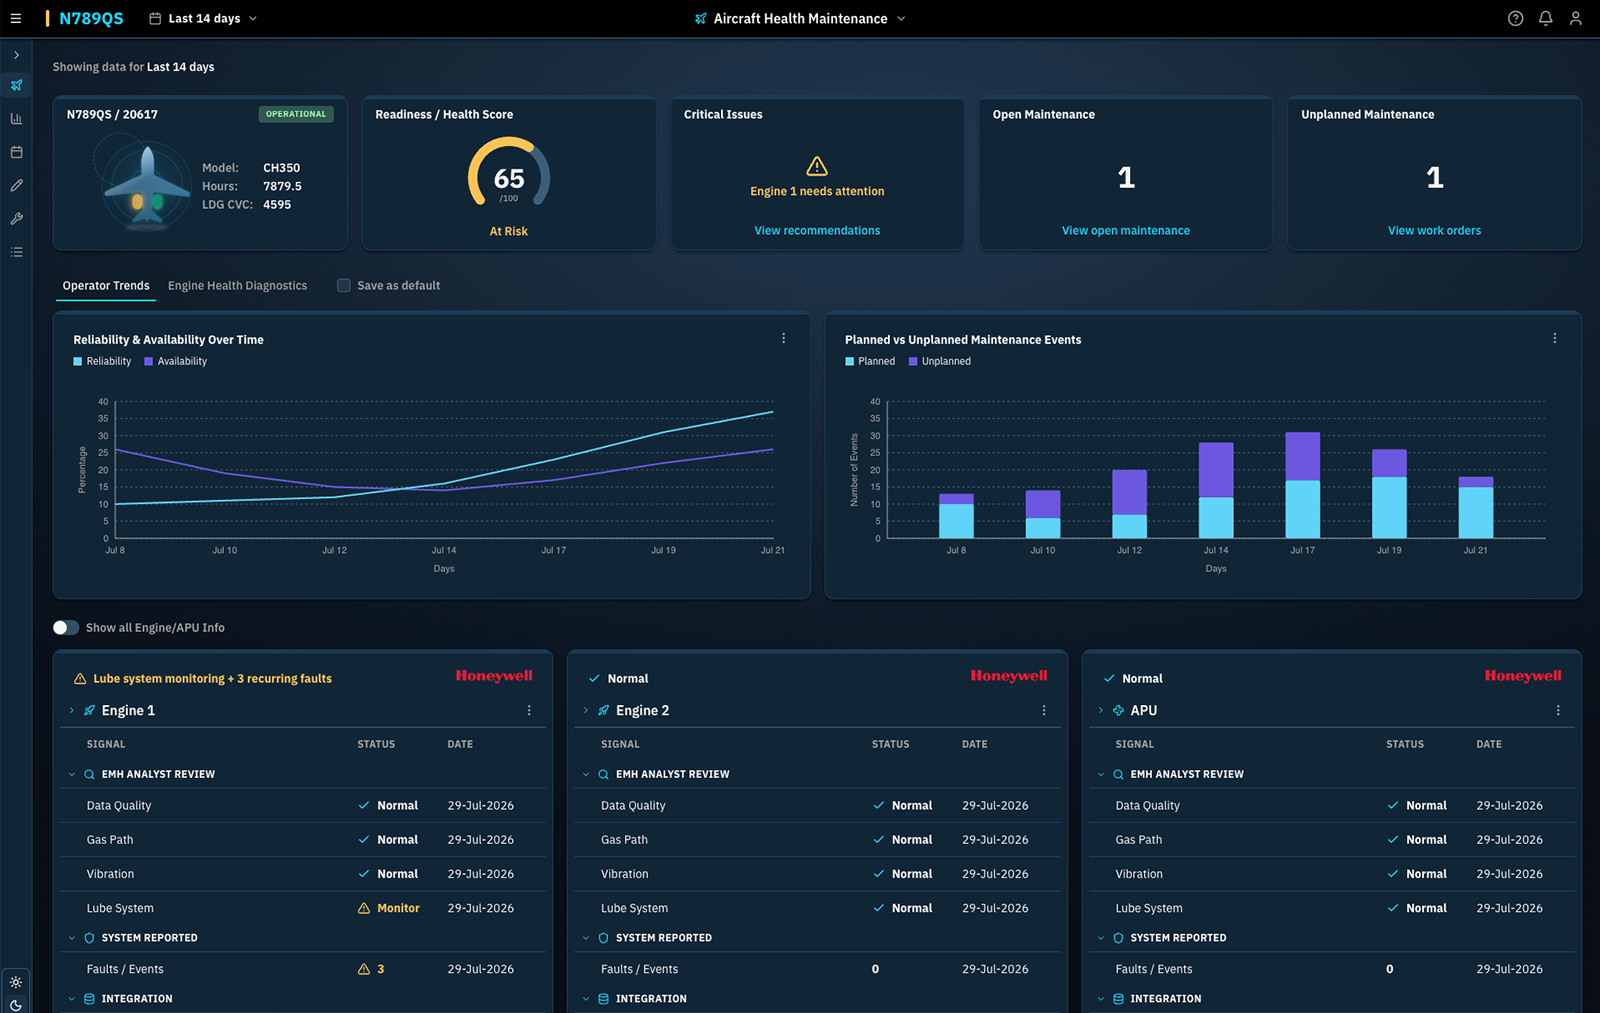The height and width of the screenshot is (1013, 1600).
Task: Toggle the Reliability legend swatch
Action: pos(78,361)
